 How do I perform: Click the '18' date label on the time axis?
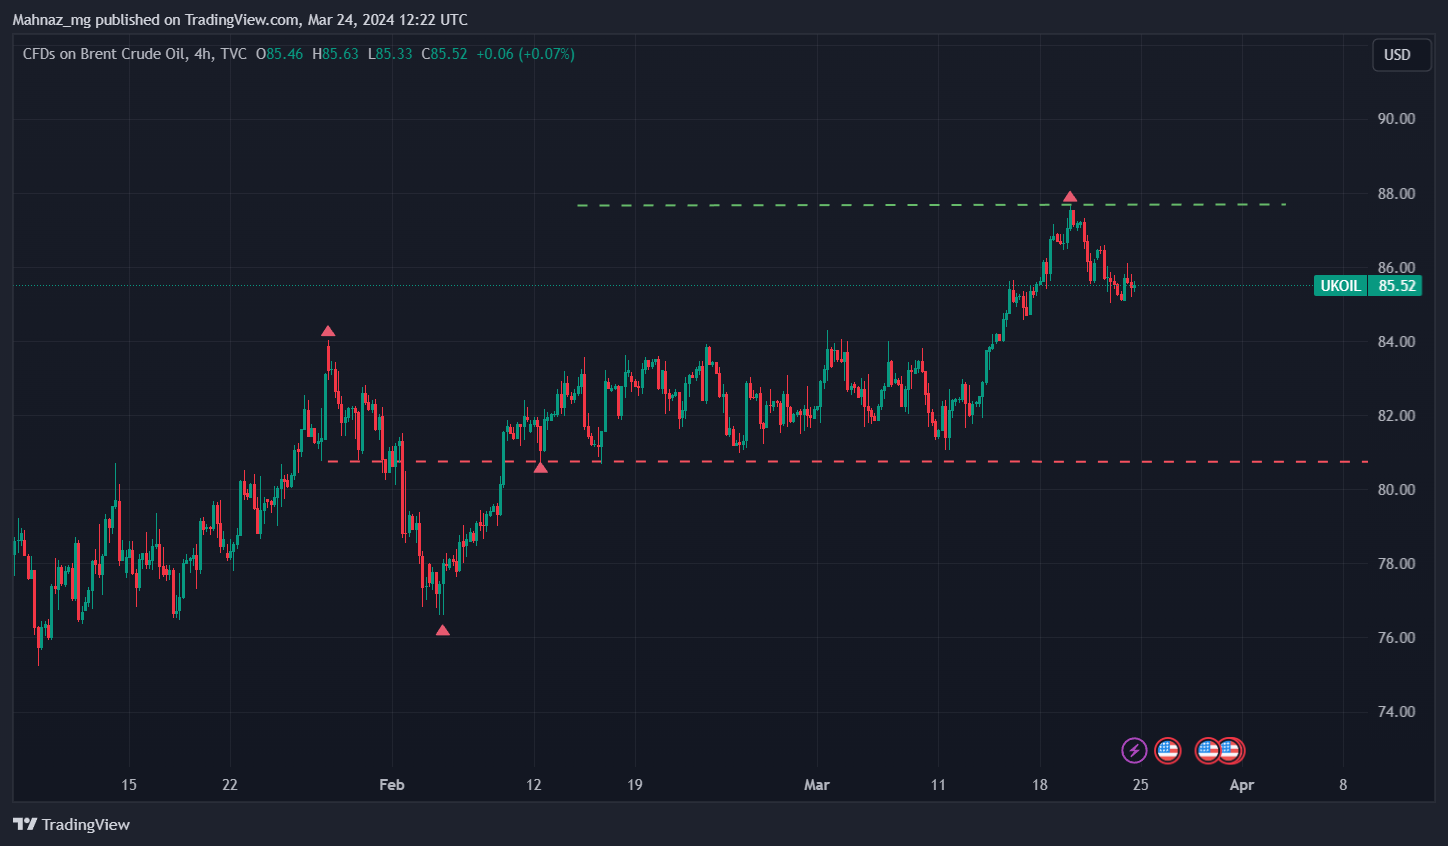tap(1040, 785)
